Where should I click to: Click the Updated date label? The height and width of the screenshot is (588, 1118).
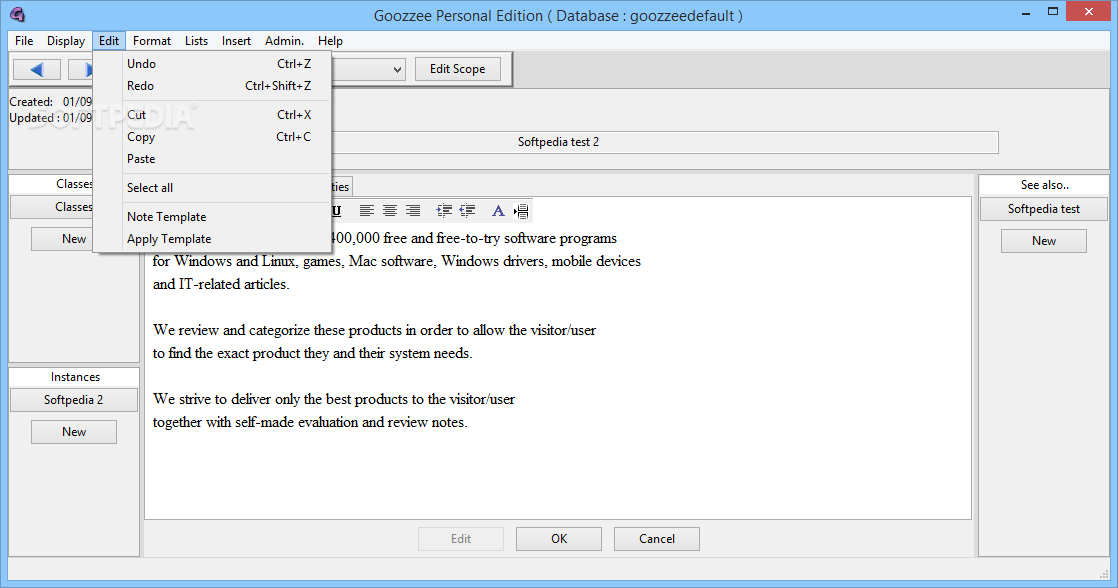(34, 118)
